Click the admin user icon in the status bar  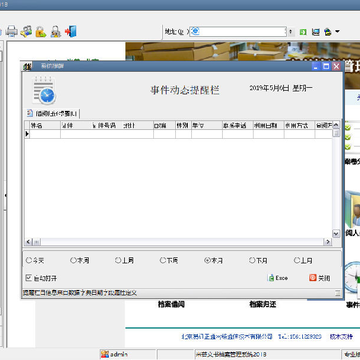pos(105,354)
